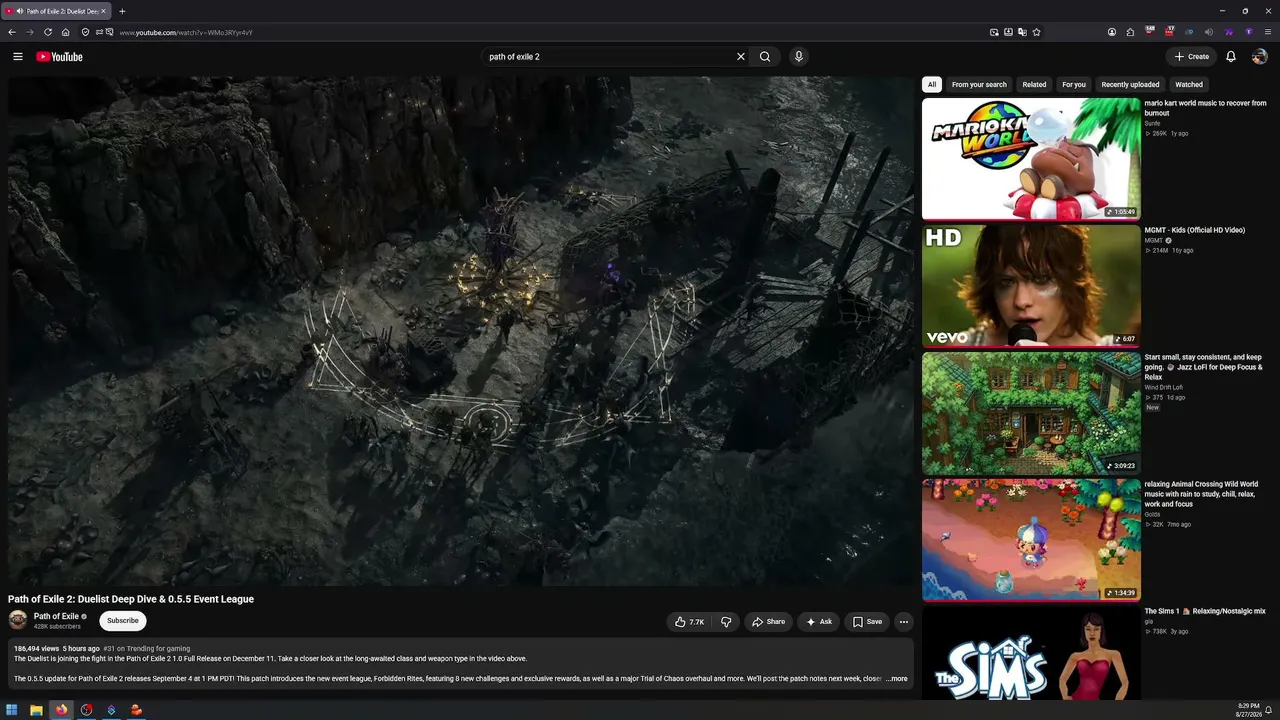
Task: Open the purple shield extension icon
Action: (1249, 32)
